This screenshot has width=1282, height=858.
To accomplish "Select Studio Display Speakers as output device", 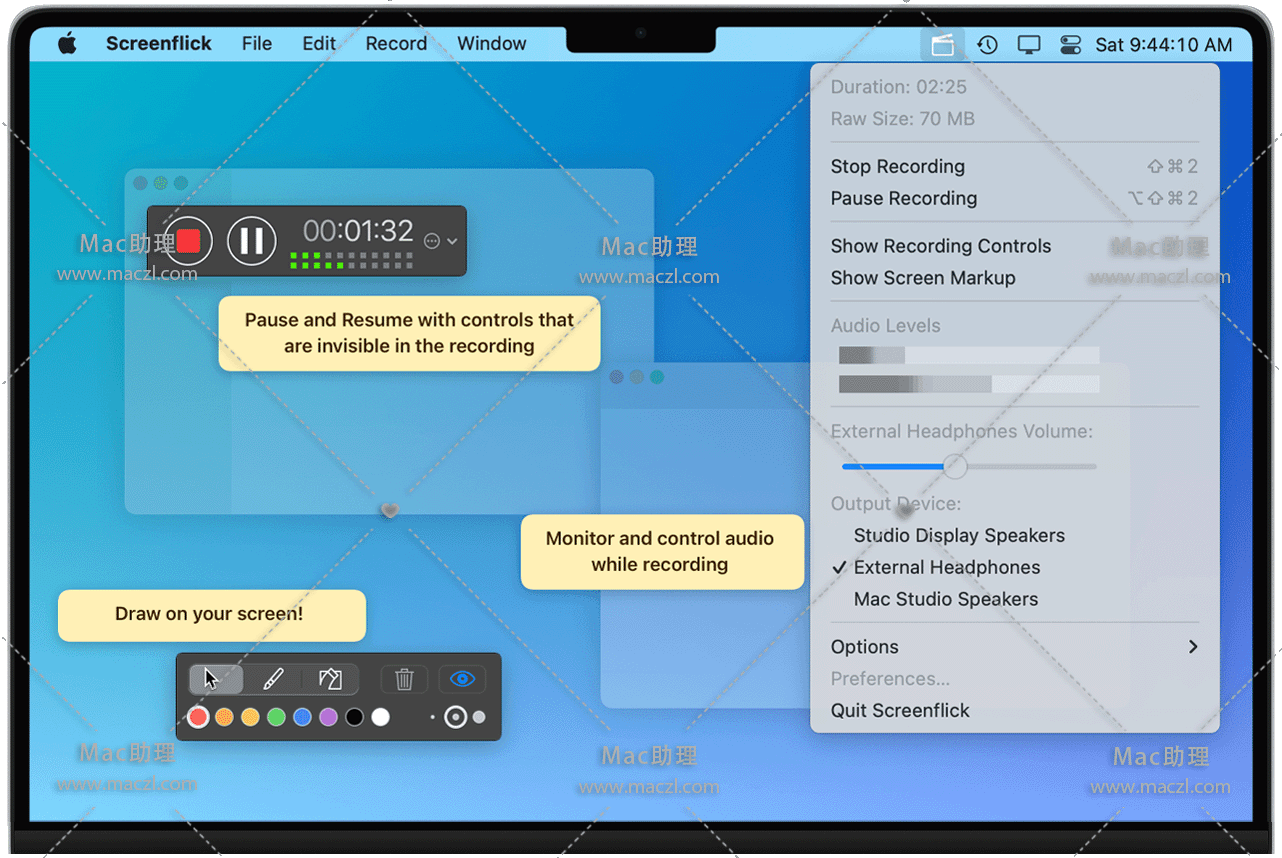I will click(958, 536).
